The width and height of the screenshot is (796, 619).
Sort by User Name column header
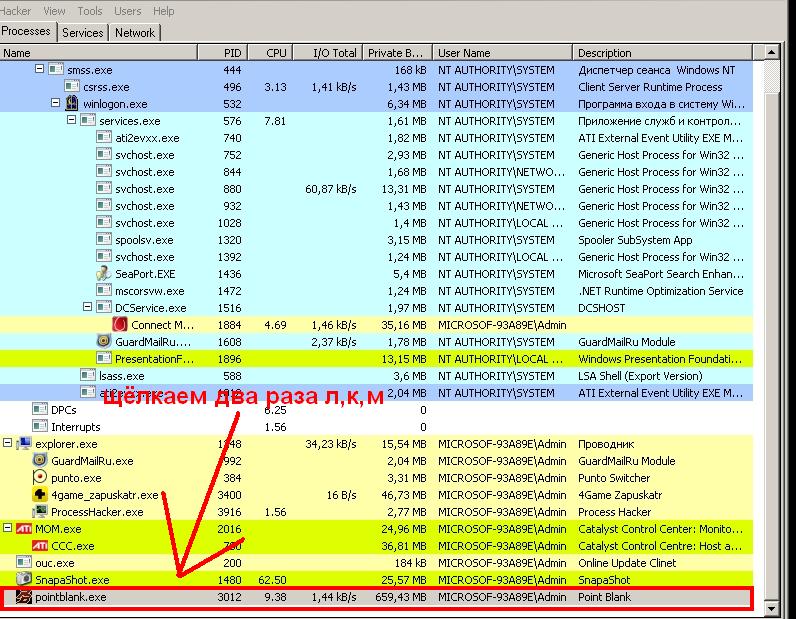pyautogui.click(x=503, y=53)
